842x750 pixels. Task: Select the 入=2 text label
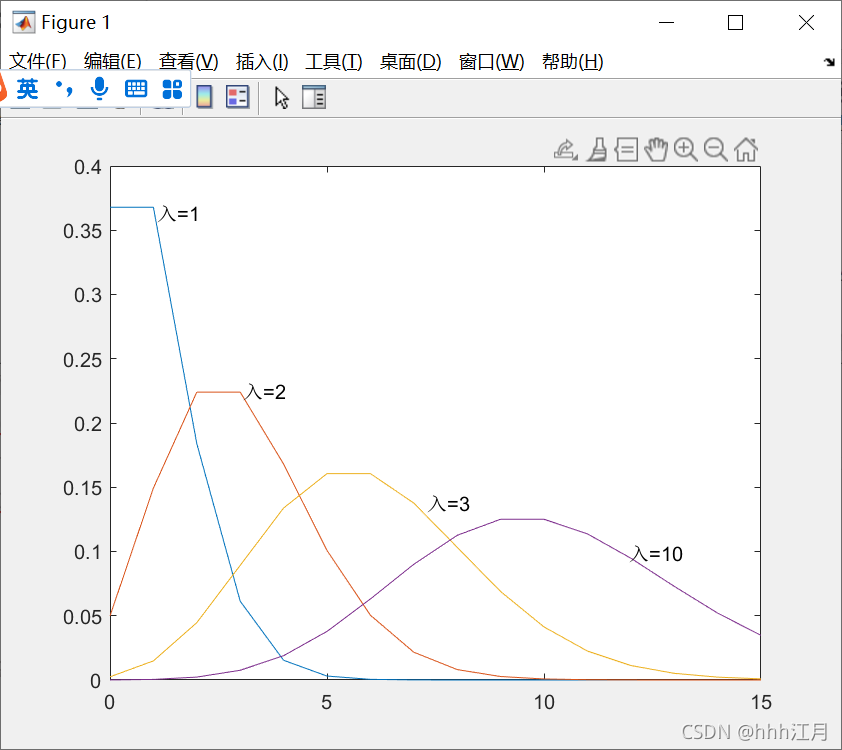coord(265,392)
